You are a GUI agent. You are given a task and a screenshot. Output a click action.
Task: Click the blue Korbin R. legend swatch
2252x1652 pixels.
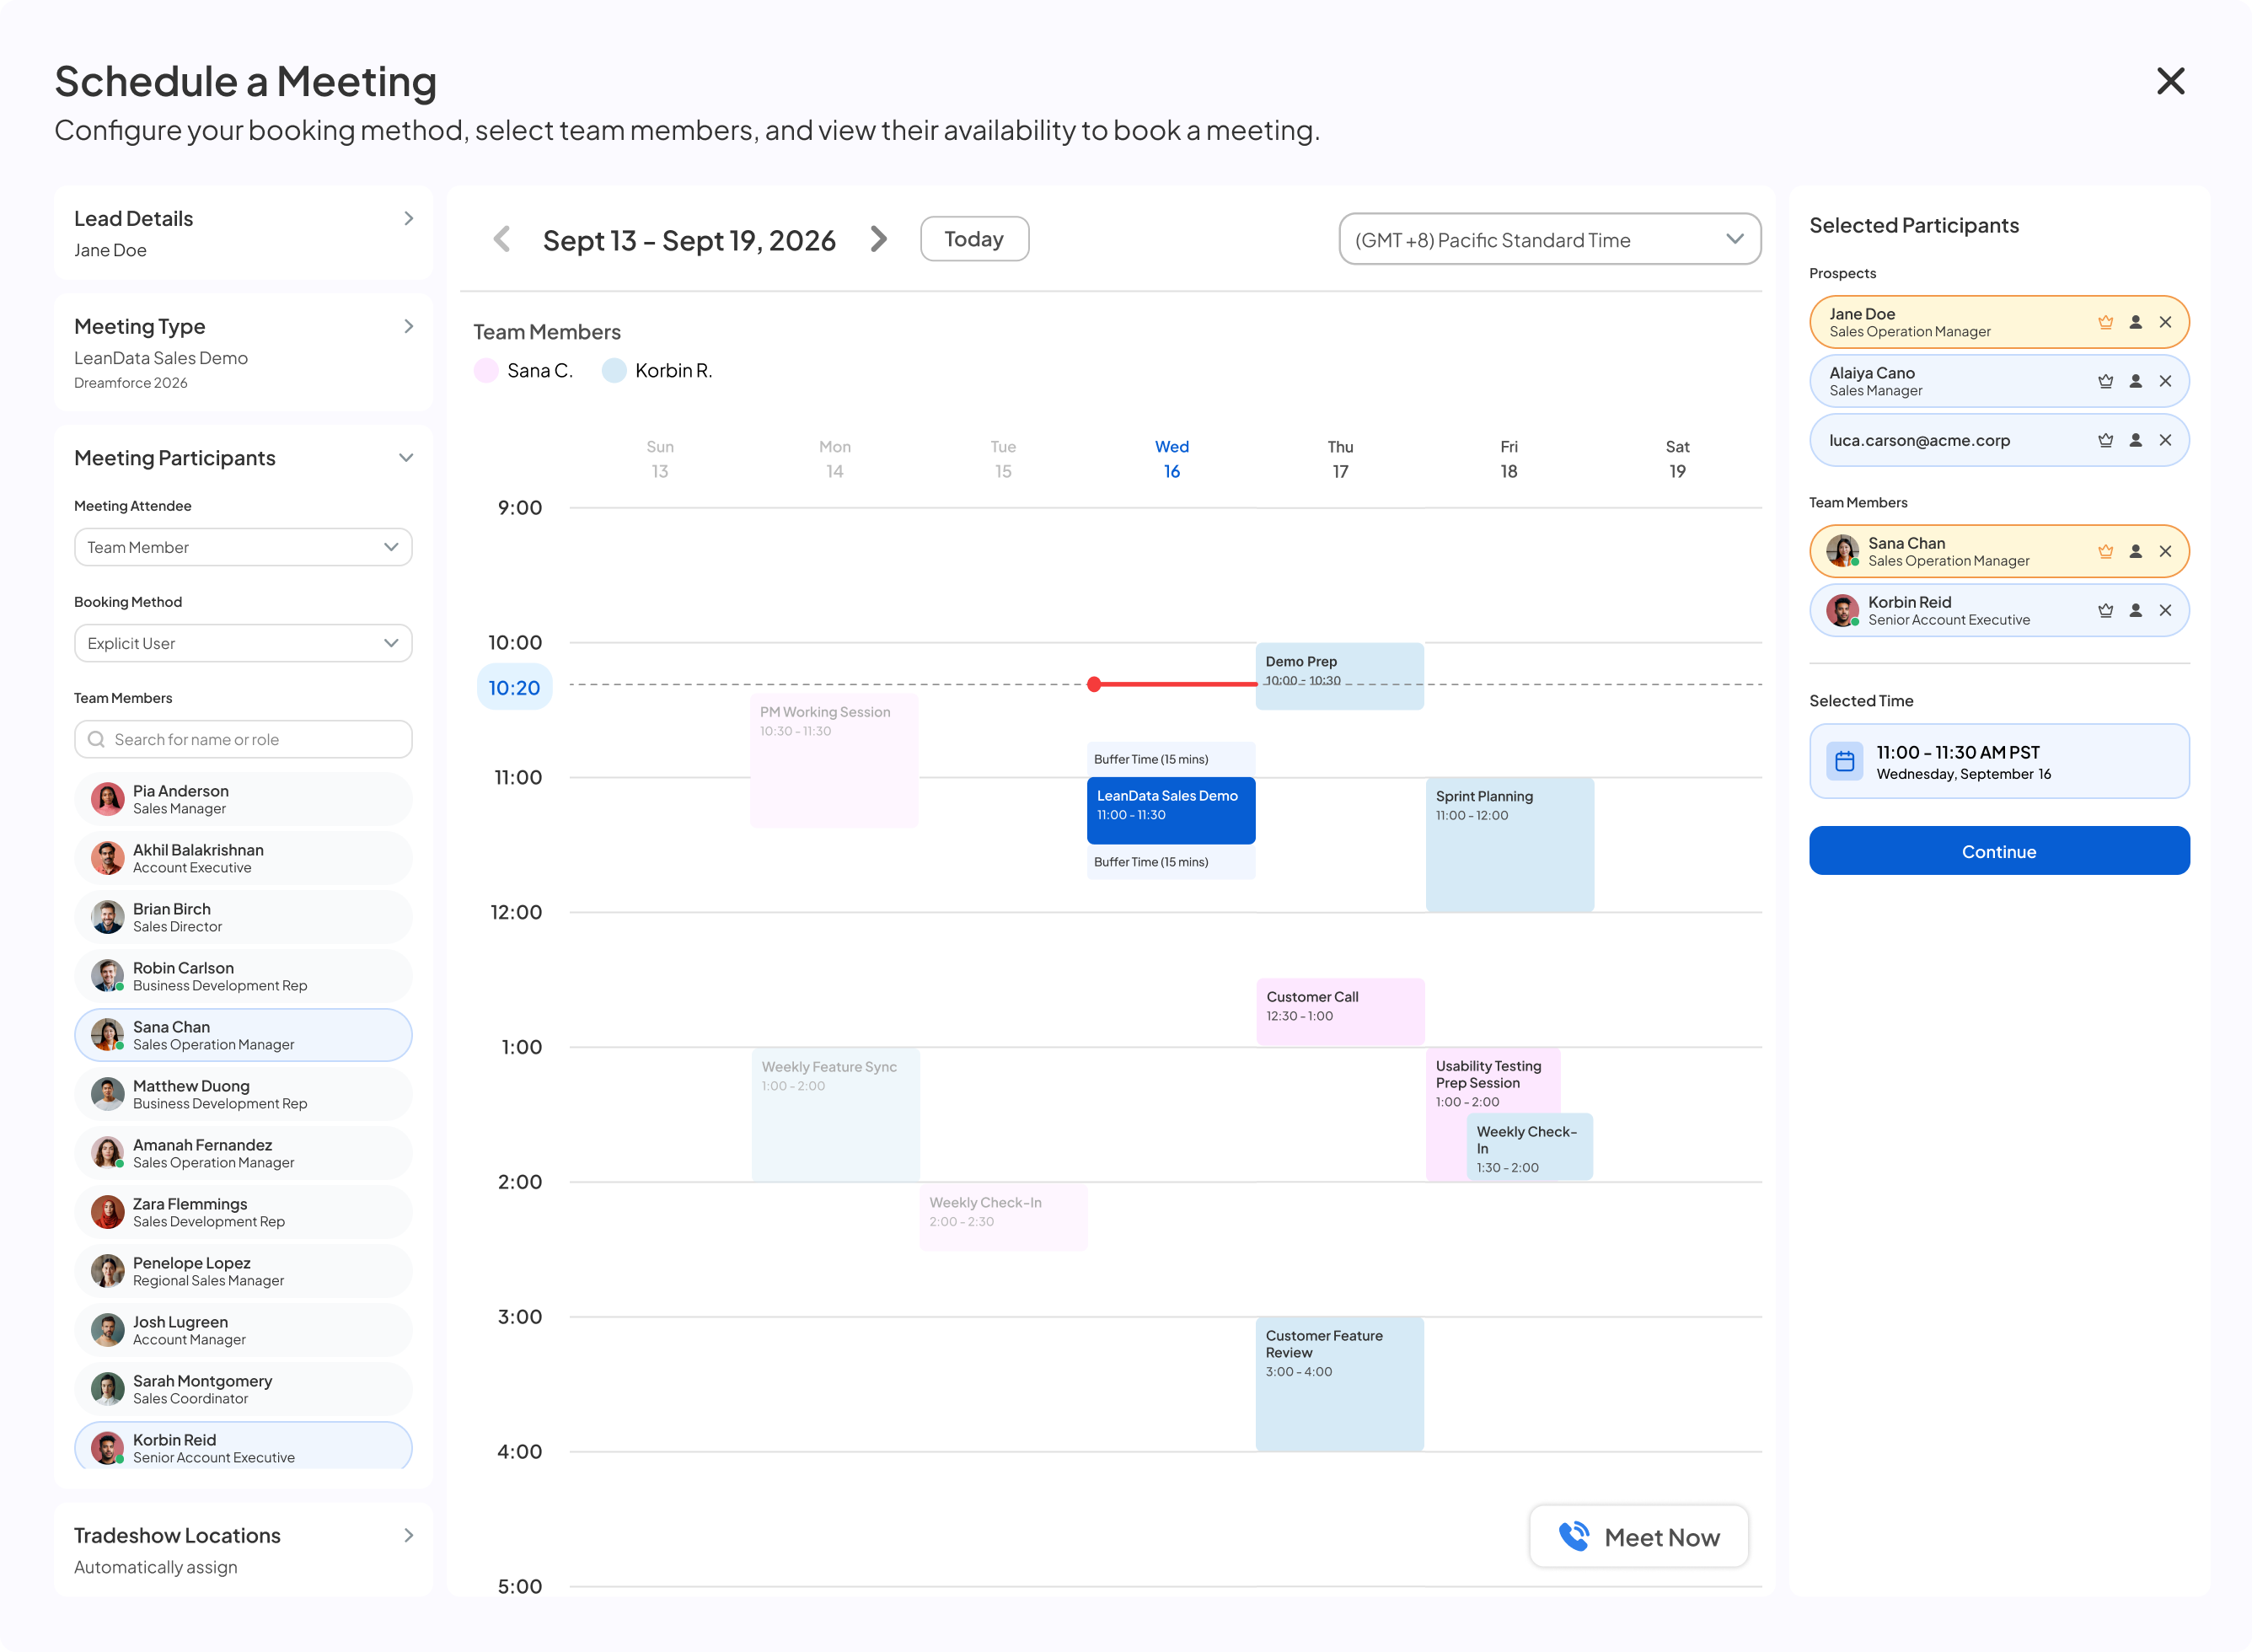tap(614, 371)
